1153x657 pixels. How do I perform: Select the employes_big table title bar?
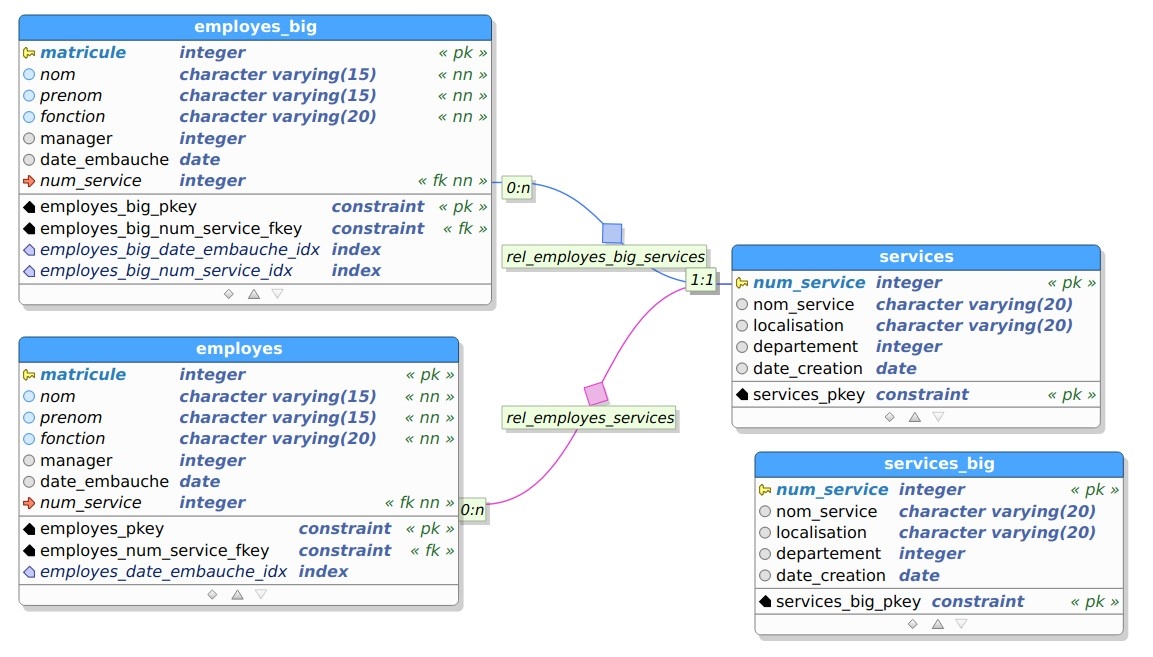[x=255, y=27]
